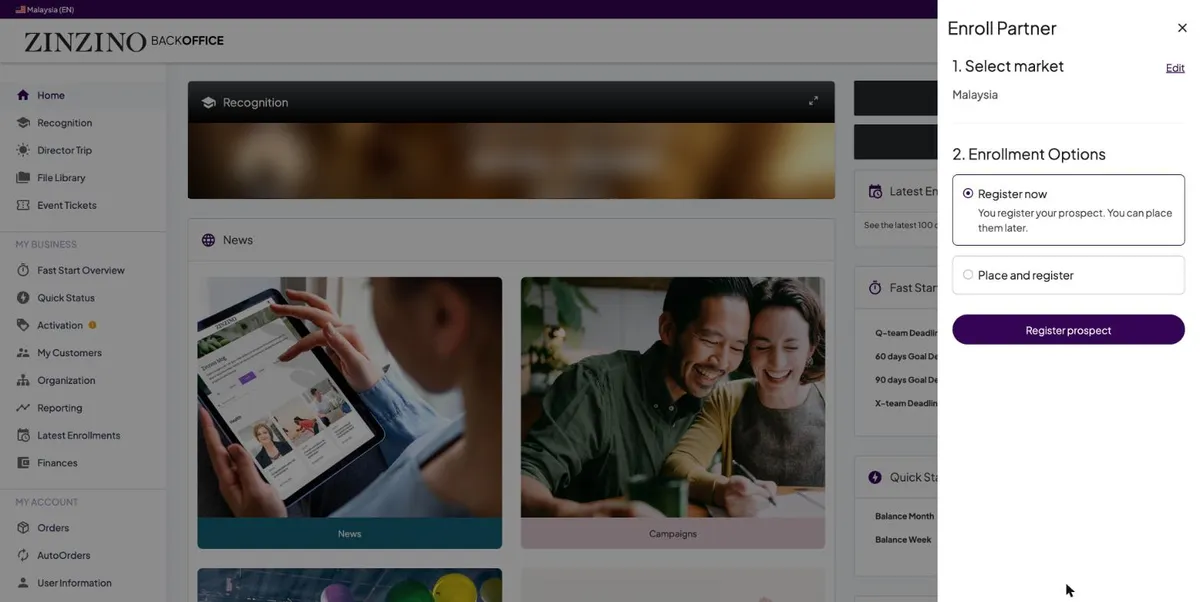Click the File Library icon
Screen dimensions: 1200x602
click(23, 178)
